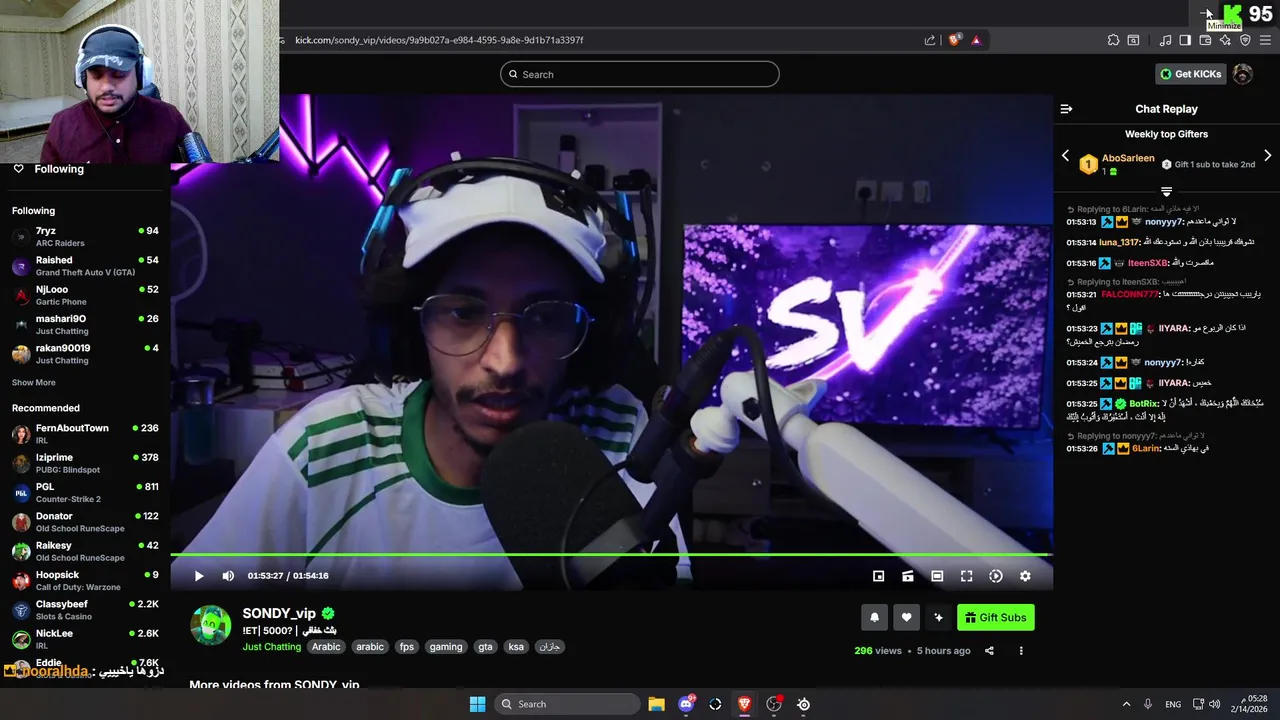Viewport: 1280px width, 720px height.
Task: Open NickLee recommended channel
Action: click(x=85, y=639)
